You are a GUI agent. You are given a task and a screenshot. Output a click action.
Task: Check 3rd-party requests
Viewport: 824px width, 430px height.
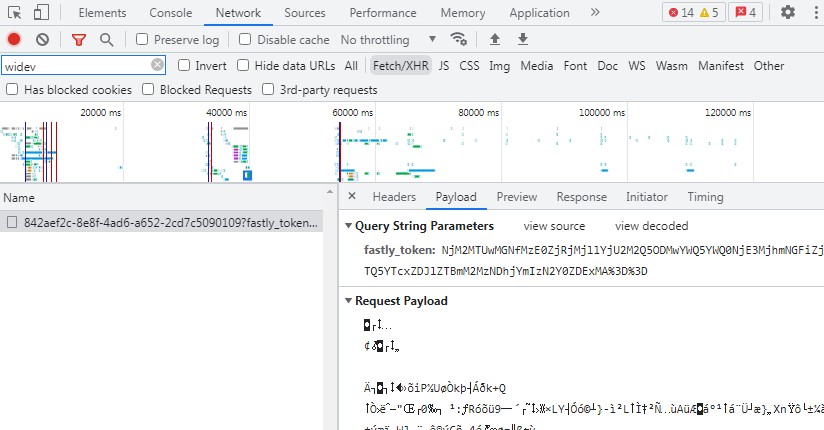(x=268, y=89)
